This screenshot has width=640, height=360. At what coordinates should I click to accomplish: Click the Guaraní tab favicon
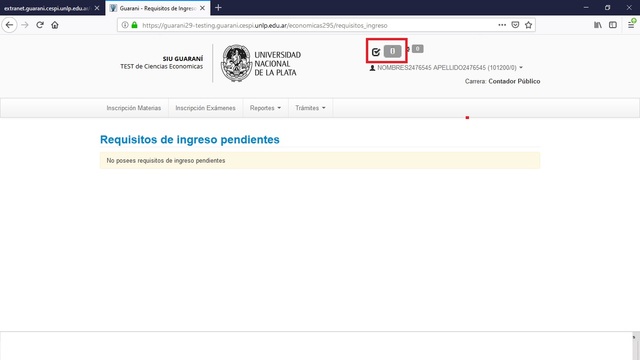click(x=113, y=8)
